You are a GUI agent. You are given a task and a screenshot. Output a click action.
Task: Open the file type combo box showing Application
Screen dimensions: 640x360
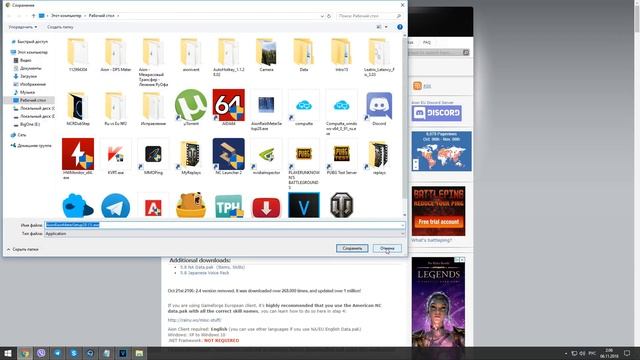pos(224,233)
